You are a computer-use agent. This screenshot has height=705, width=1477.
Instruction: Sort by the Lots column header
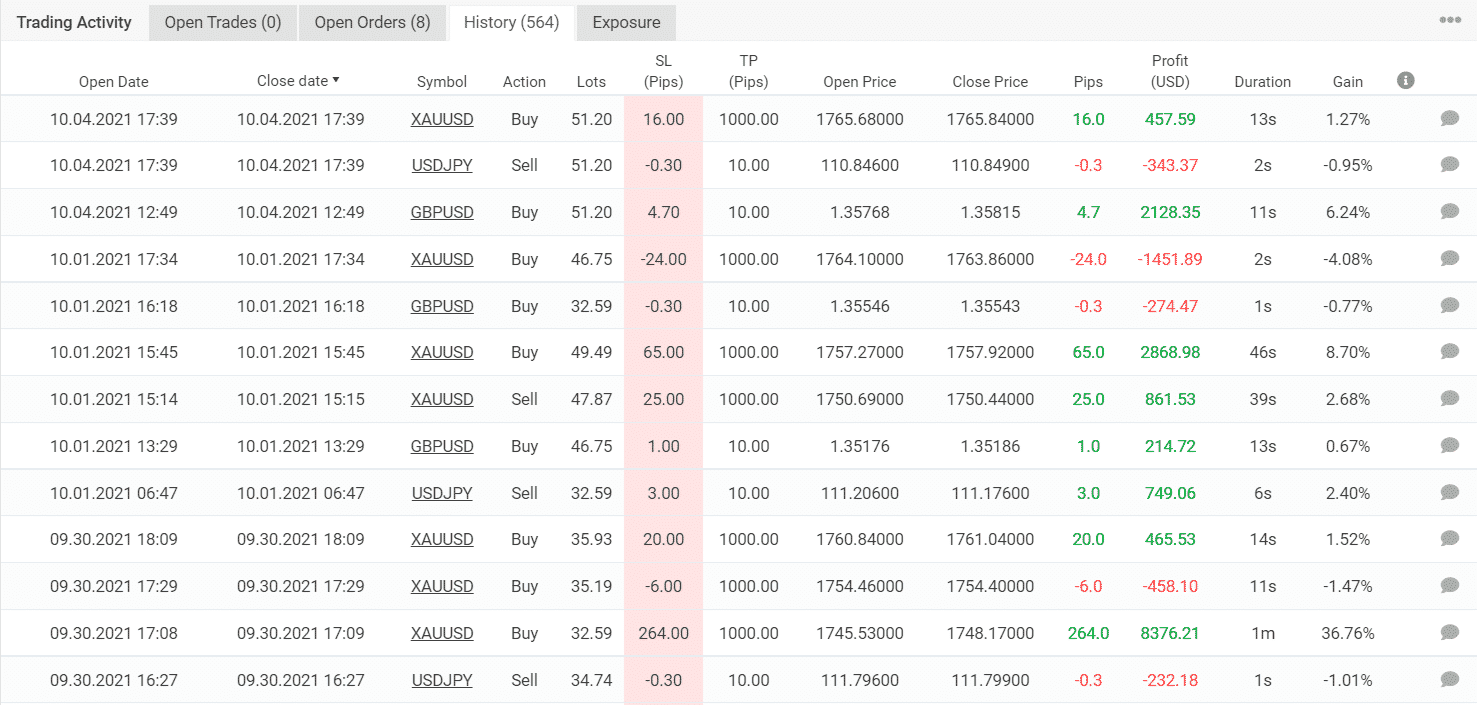click(591, 82)
